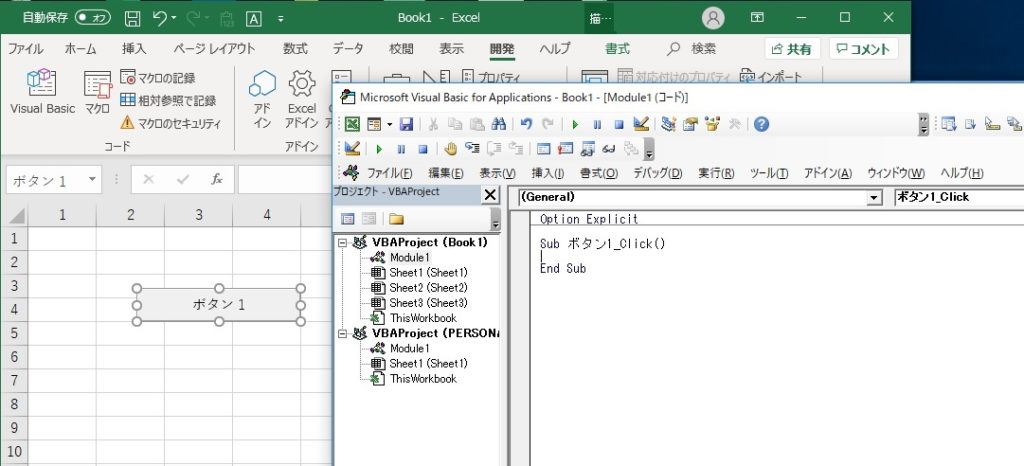Image resolution: width=1024 pixels, height=466 pixels.
Task: Open the デバッグ(D) menu in VBA editor
Action: (x=658, y=173)
